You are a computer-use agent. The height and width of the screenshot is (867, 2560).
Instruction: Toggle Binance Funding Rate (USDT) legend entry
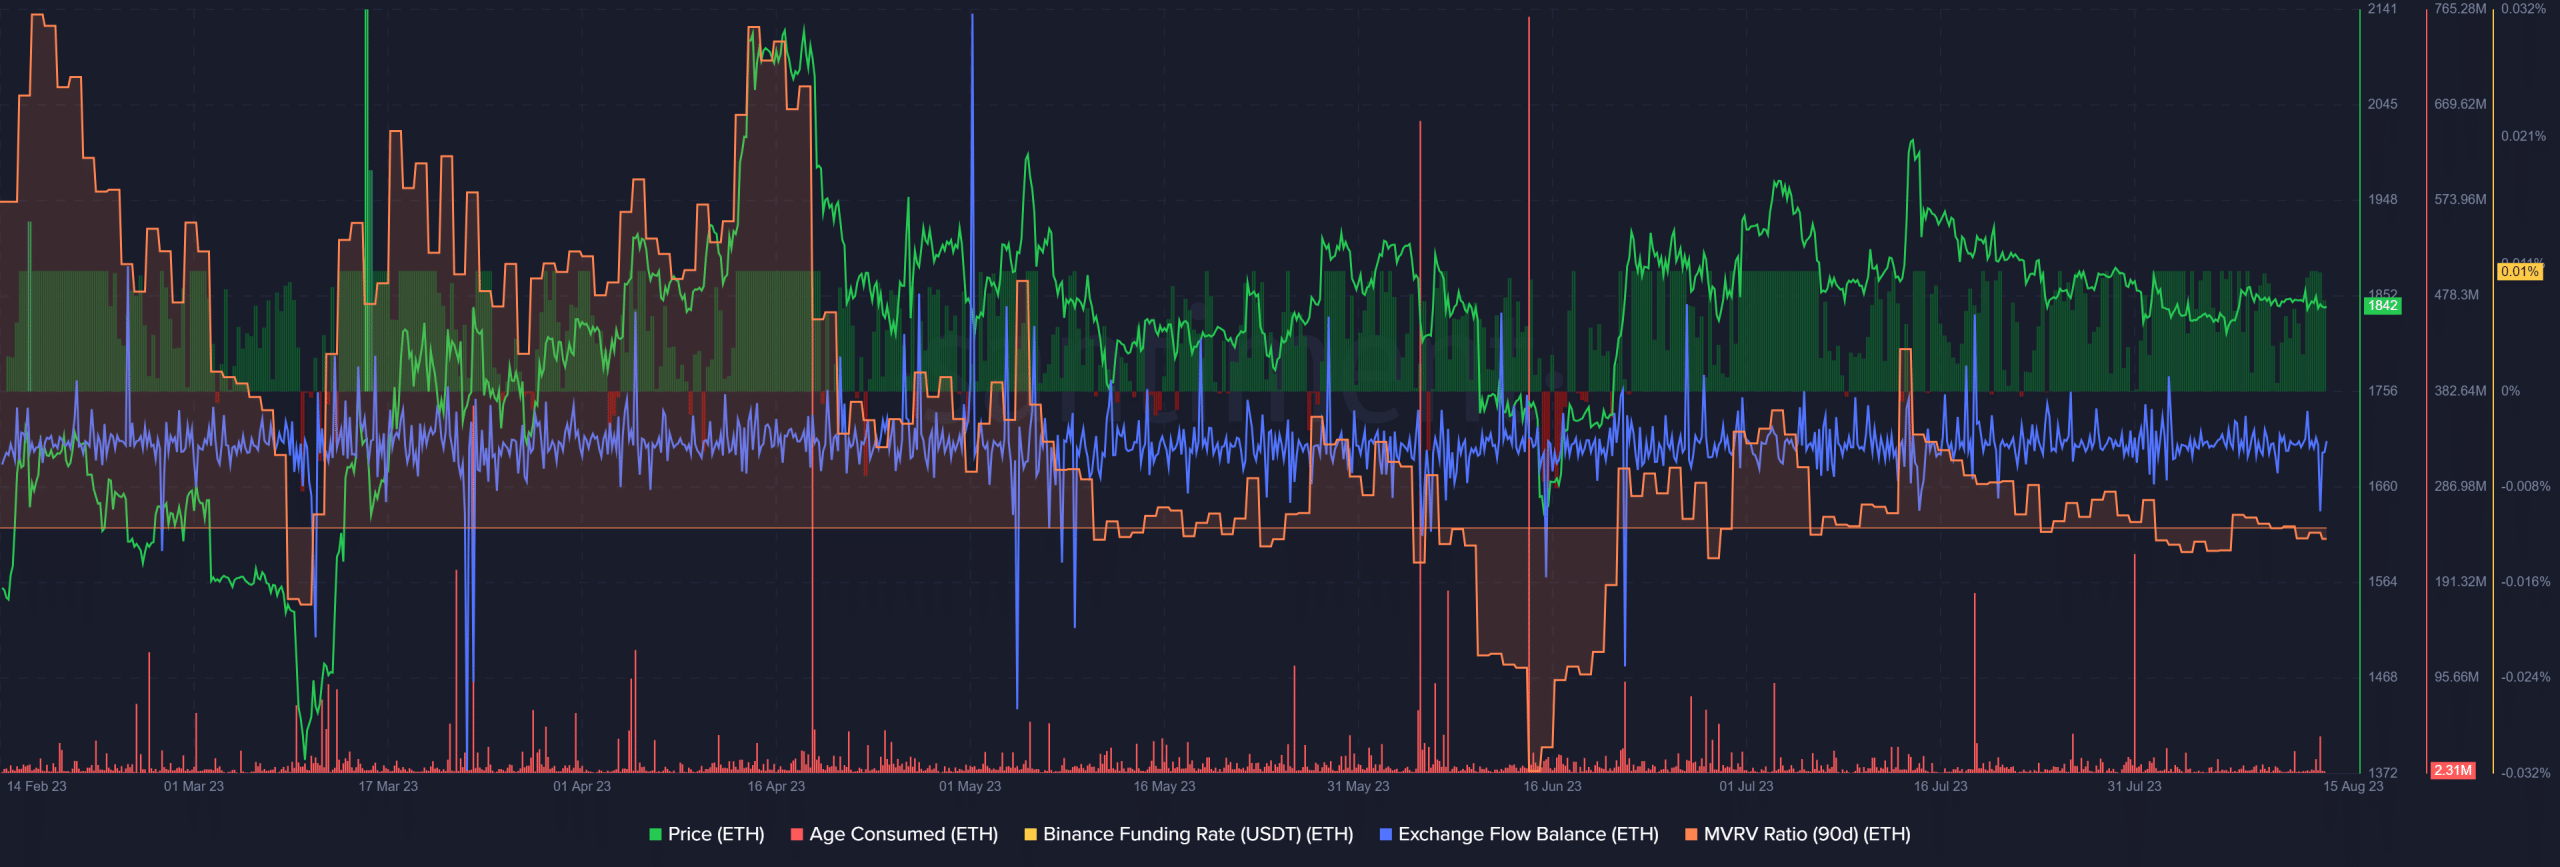pyautogui.click(x=1189, y=834)
